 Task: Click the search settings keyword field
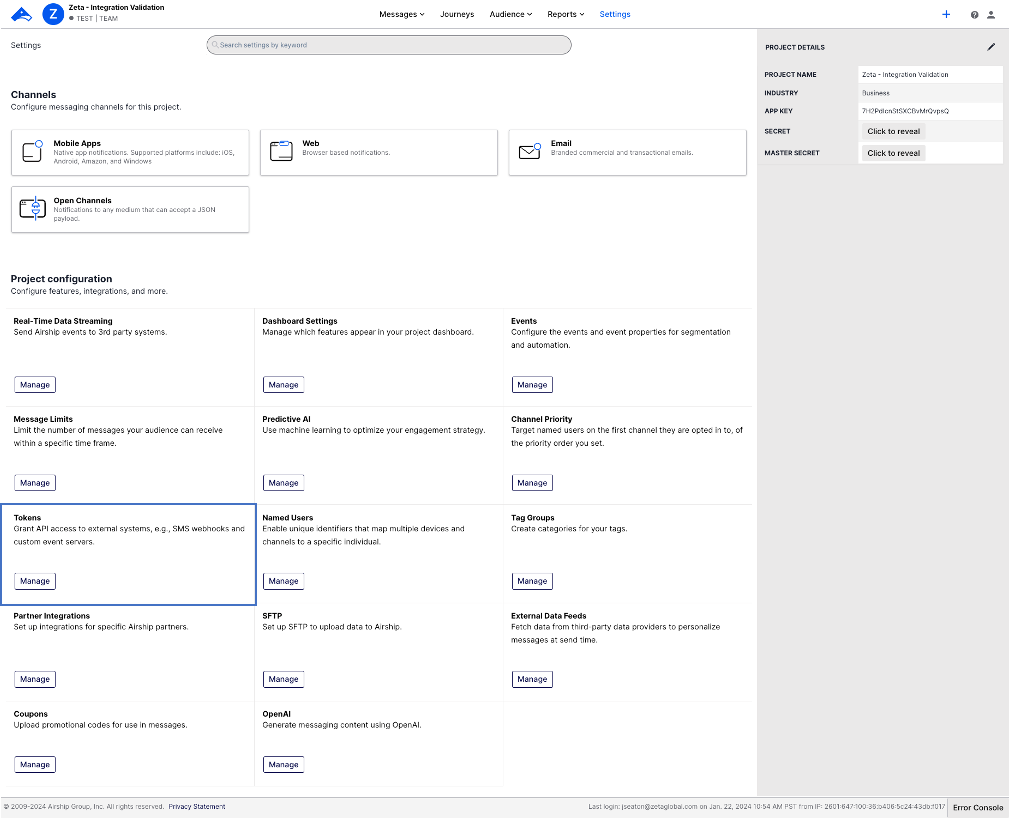389,45
